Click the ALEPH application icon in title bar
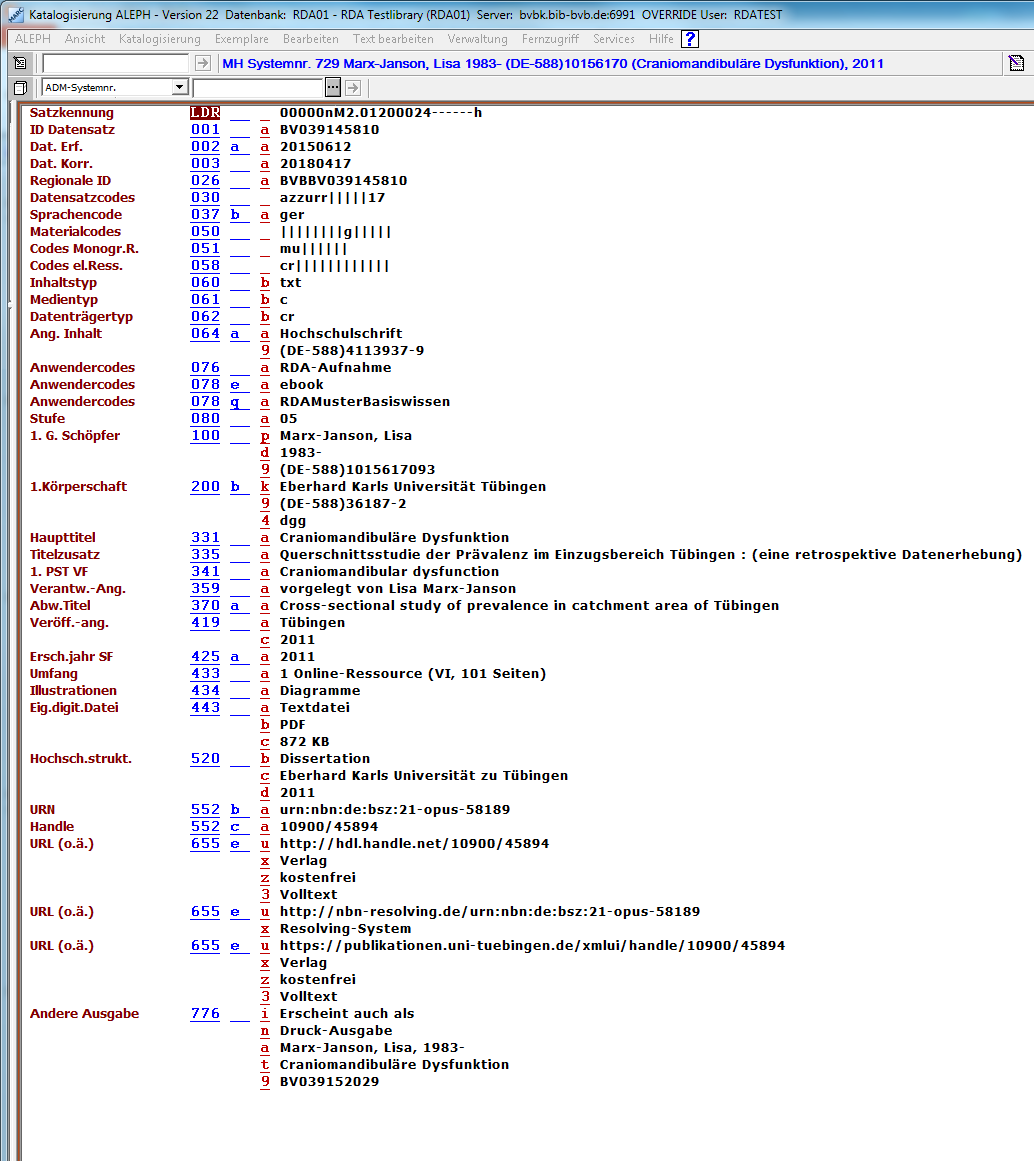 pyautogui.click(x=14, y=13)
